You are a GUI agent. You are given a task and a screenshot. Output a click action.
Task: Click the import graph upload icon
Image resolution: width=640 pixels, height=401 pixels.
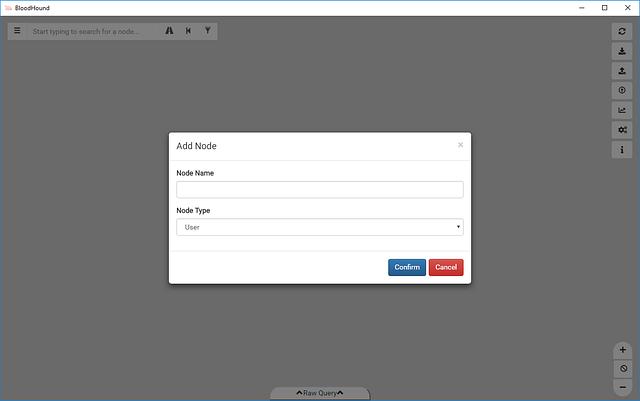pyautogui.click(x=622, y=71)
